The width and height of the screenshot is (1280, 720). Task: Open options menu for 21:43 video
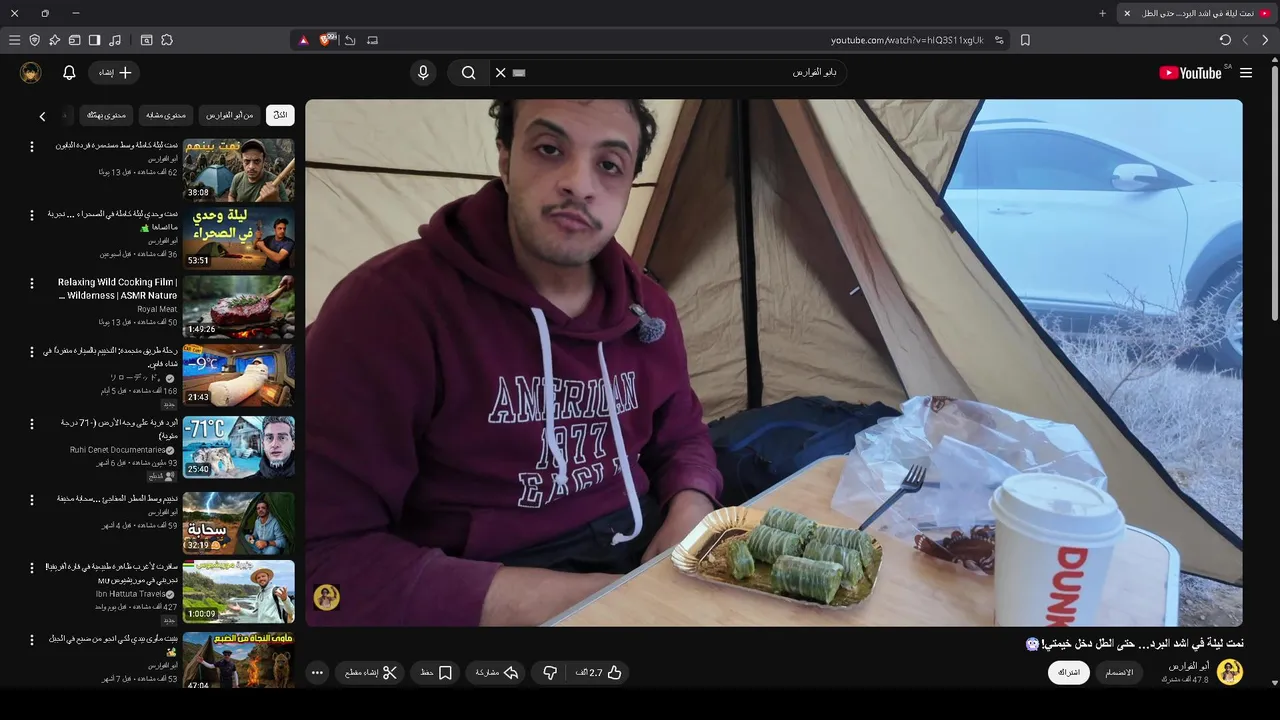click(31, 352)
